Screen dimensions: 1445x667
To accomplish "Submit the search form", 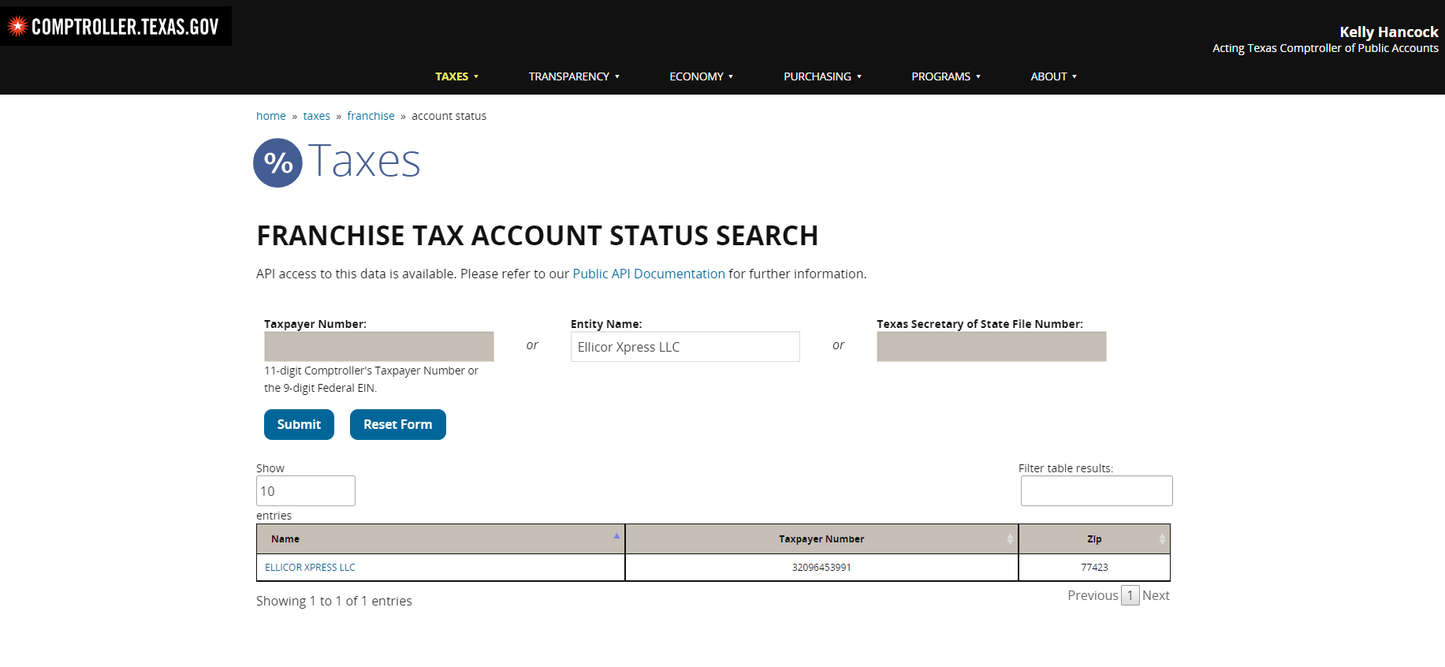I will click(299, 424).
